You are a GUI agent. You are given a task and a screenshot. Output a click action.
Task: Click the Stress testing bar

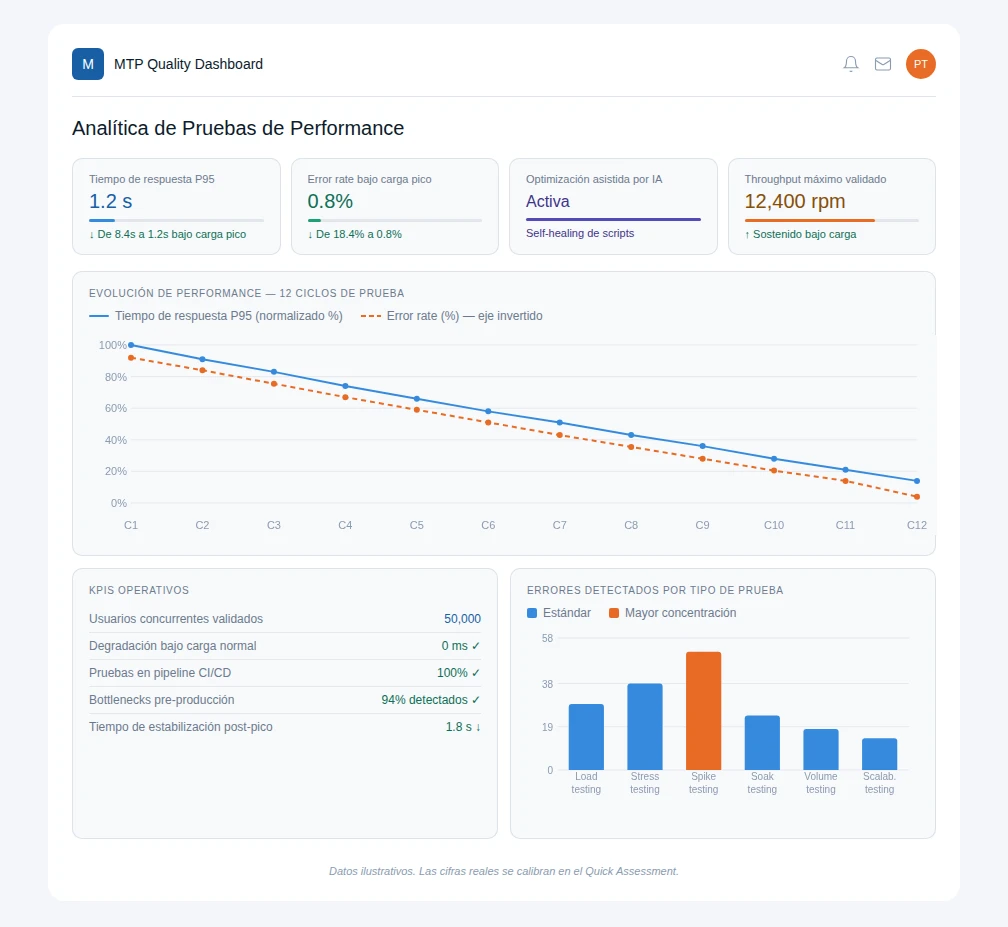pyautogui.click(x=645, y=726)
